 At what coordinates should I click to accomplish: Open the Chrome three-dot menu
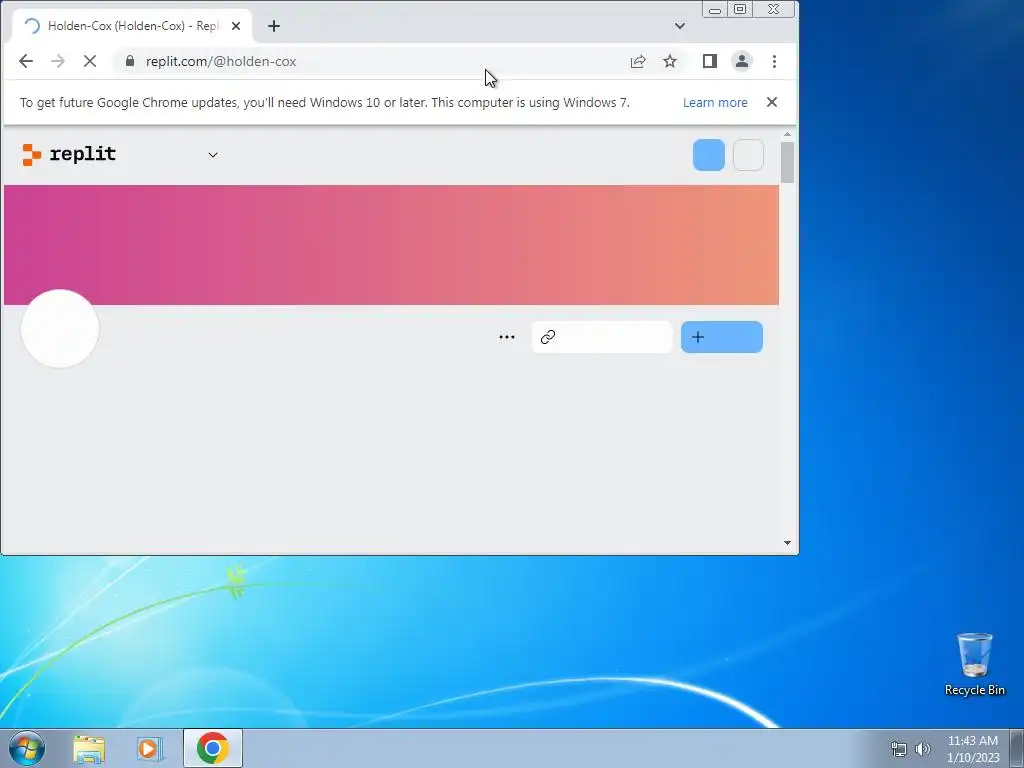(x=775, y=61)
